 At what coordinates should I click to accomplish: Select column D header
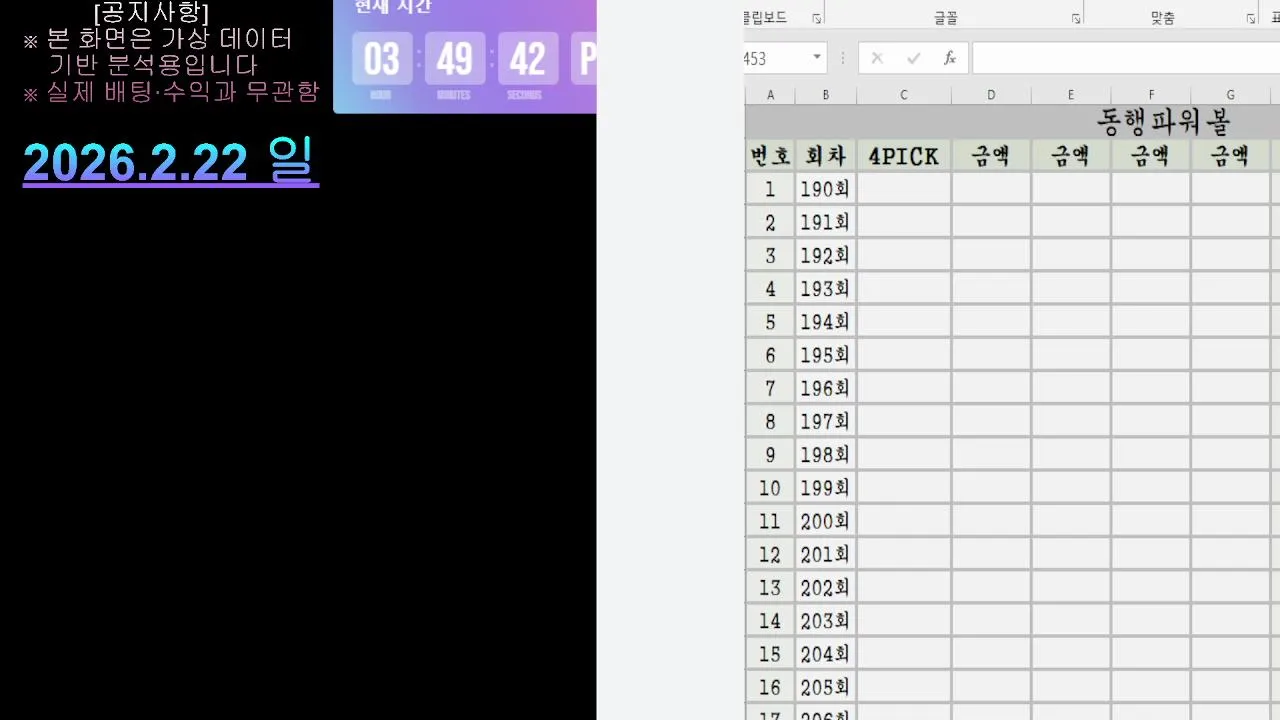(x=991, y=95)
